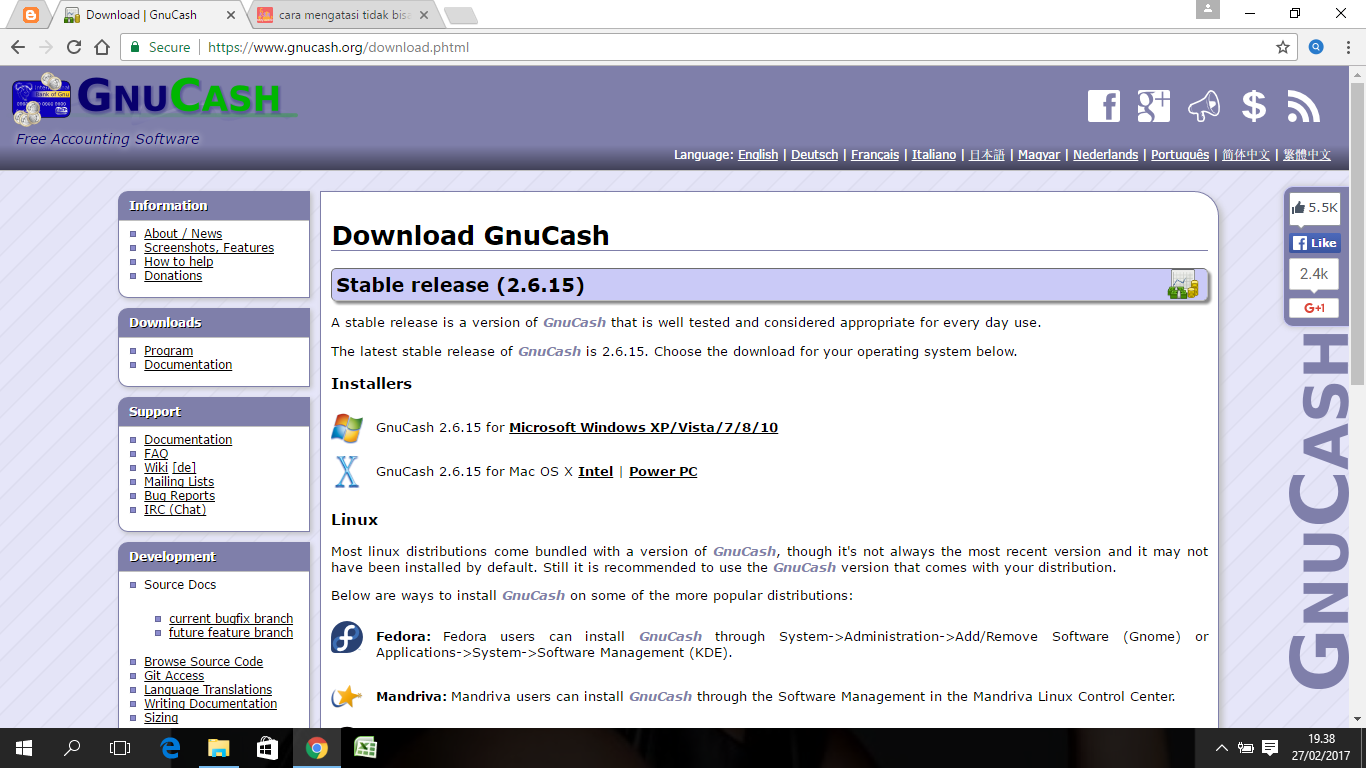The image size is (1366, 768).
Task: Select the megaphone announcement icon
Action: [1204, 105]
